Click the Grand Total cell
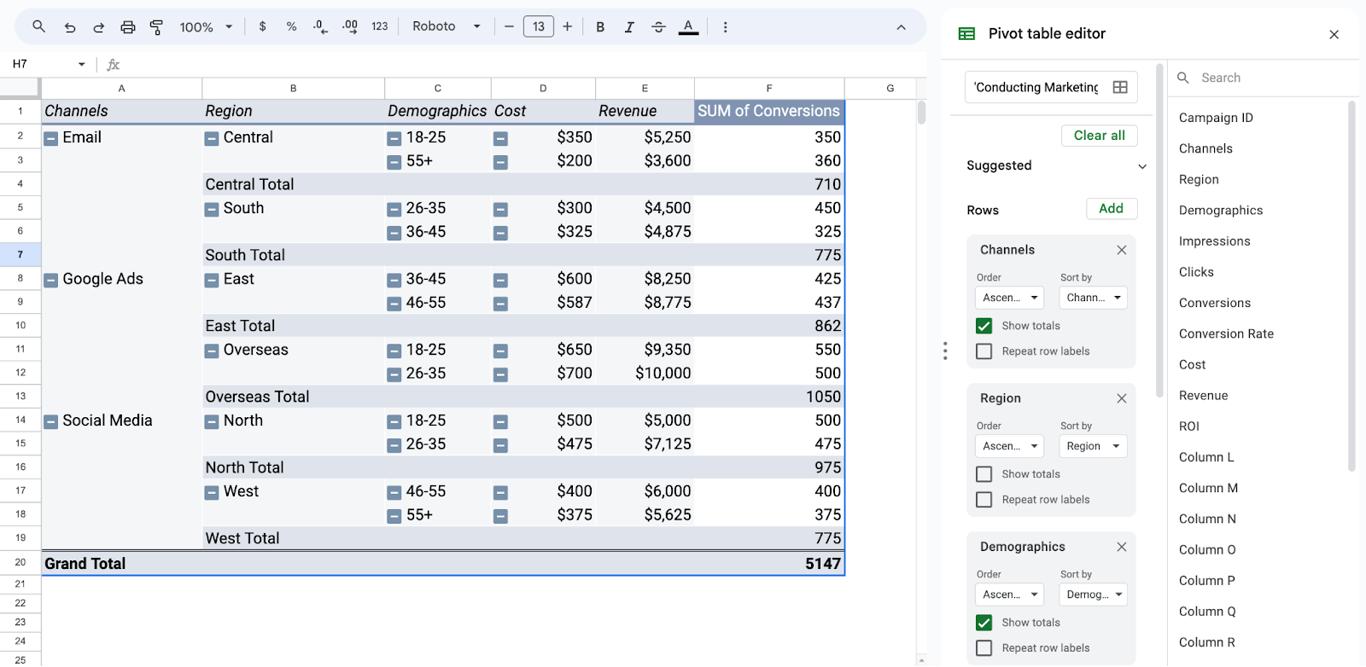The height and width of the screenshot is (667, 1366). point(122,564)
